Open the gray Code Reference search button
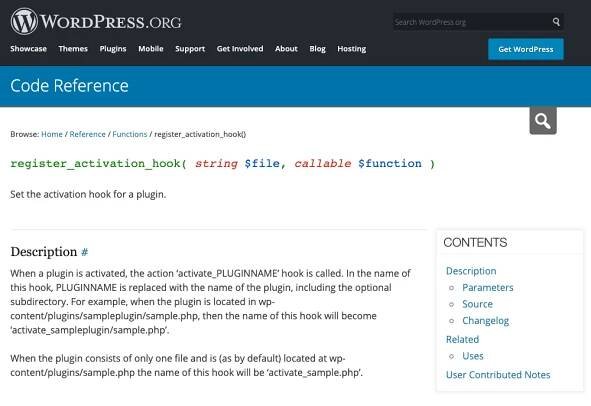 [543, 121]
